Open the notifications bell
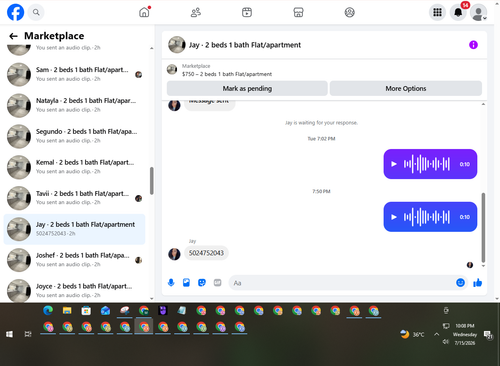This screenshot has width=500, height=366. point(458,12)
